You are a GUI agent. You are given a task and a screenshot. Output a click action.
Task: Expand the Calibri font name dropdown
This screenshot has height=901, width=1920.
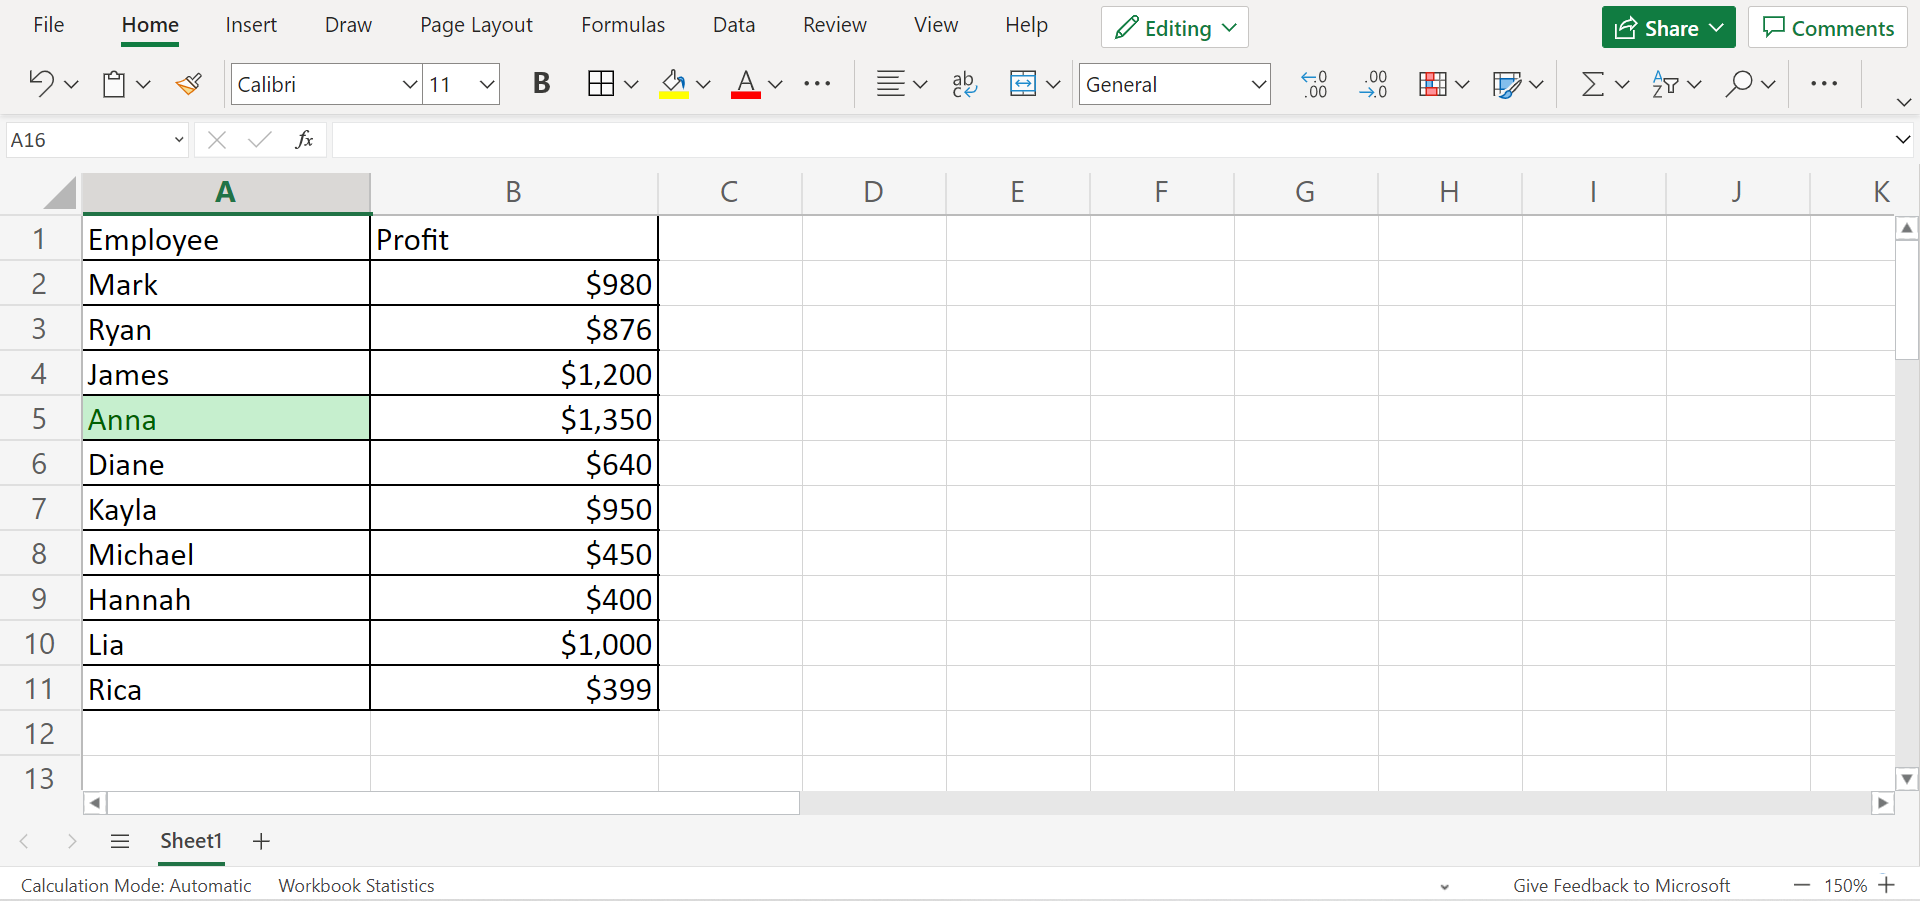(x=409, y=85)
